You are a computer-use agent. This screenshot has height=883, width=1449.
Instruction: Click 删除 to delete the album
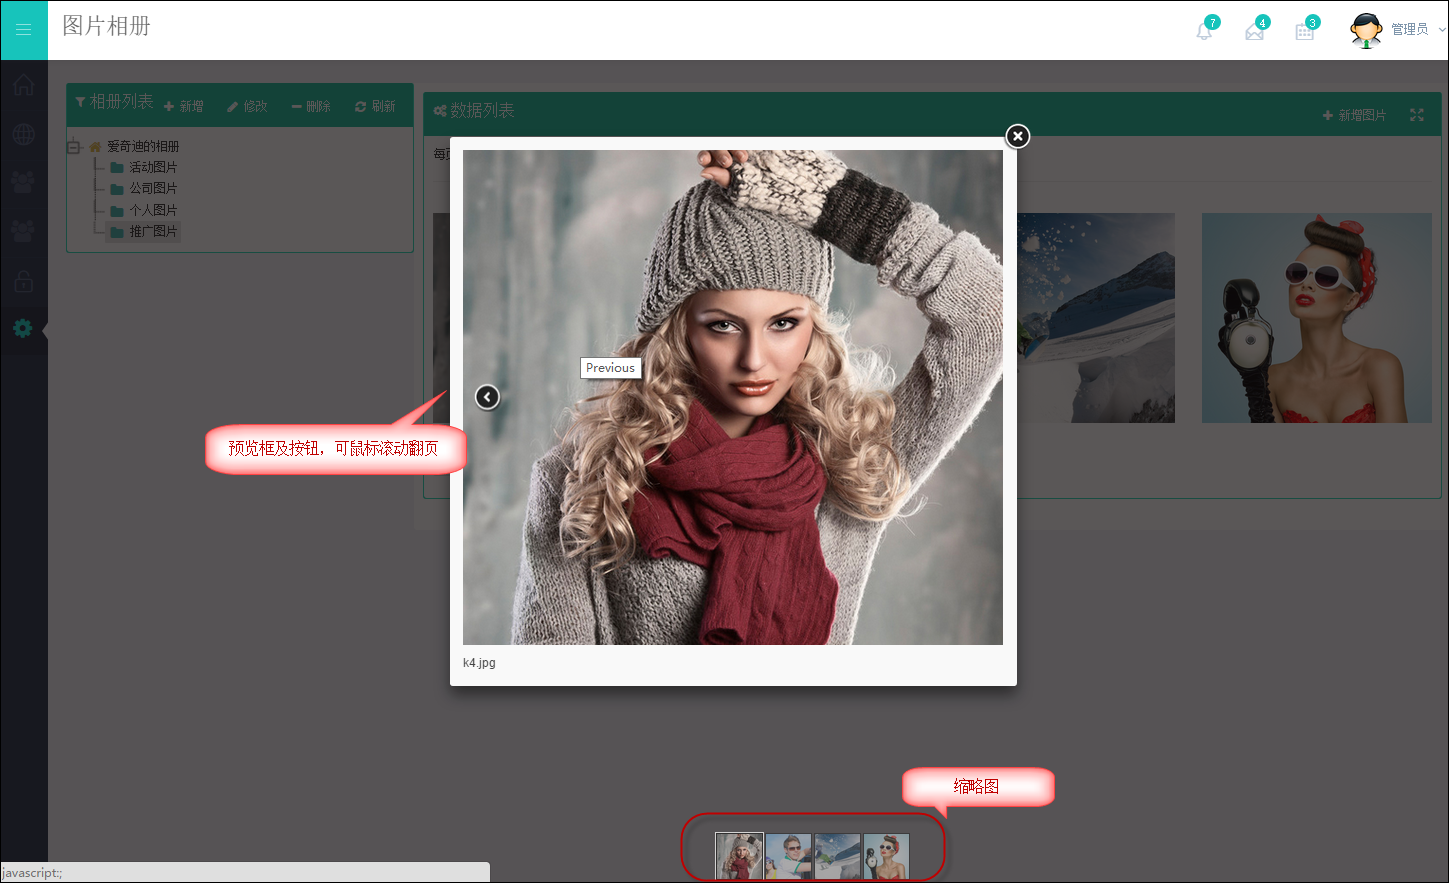311,106
